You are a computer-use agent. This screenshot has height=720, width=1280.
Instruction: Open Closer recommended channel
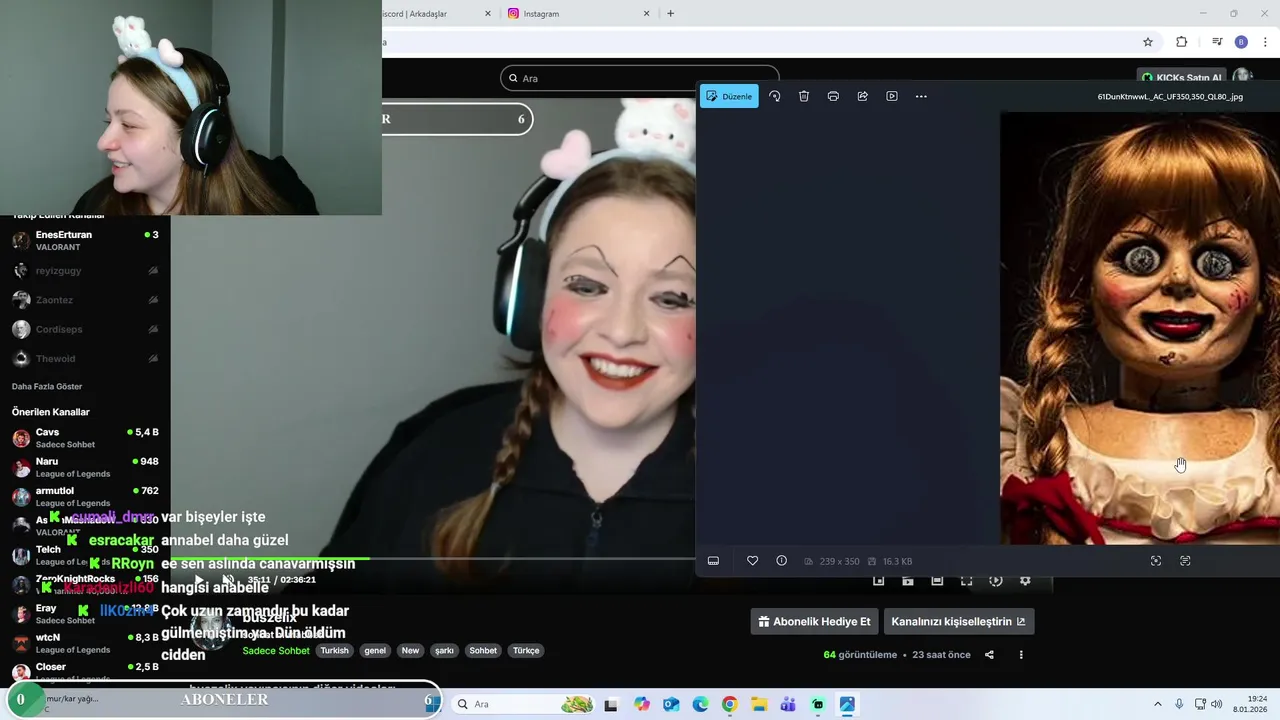point(85,672)
